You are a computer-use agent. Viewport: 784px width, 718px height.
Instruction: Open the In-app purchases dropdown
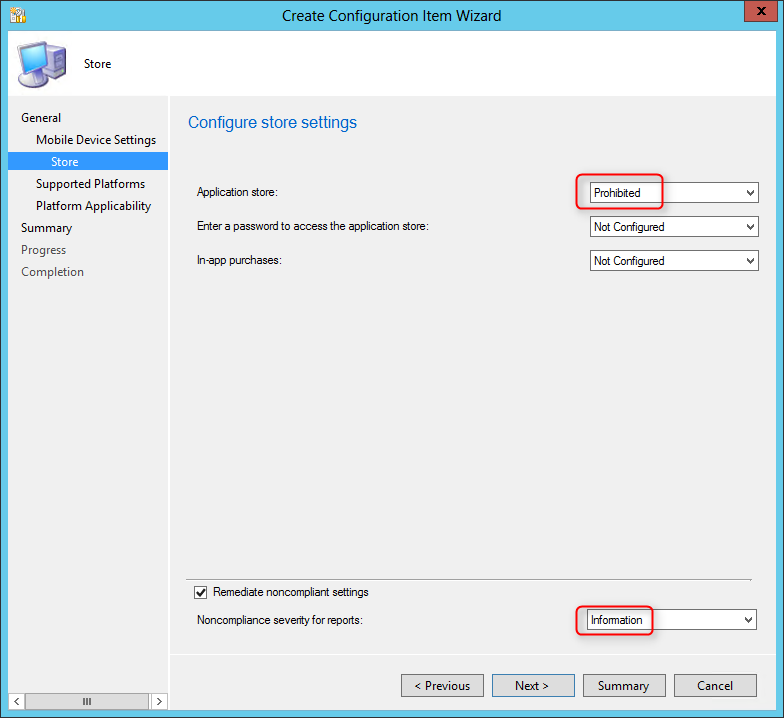click(674, 260)
